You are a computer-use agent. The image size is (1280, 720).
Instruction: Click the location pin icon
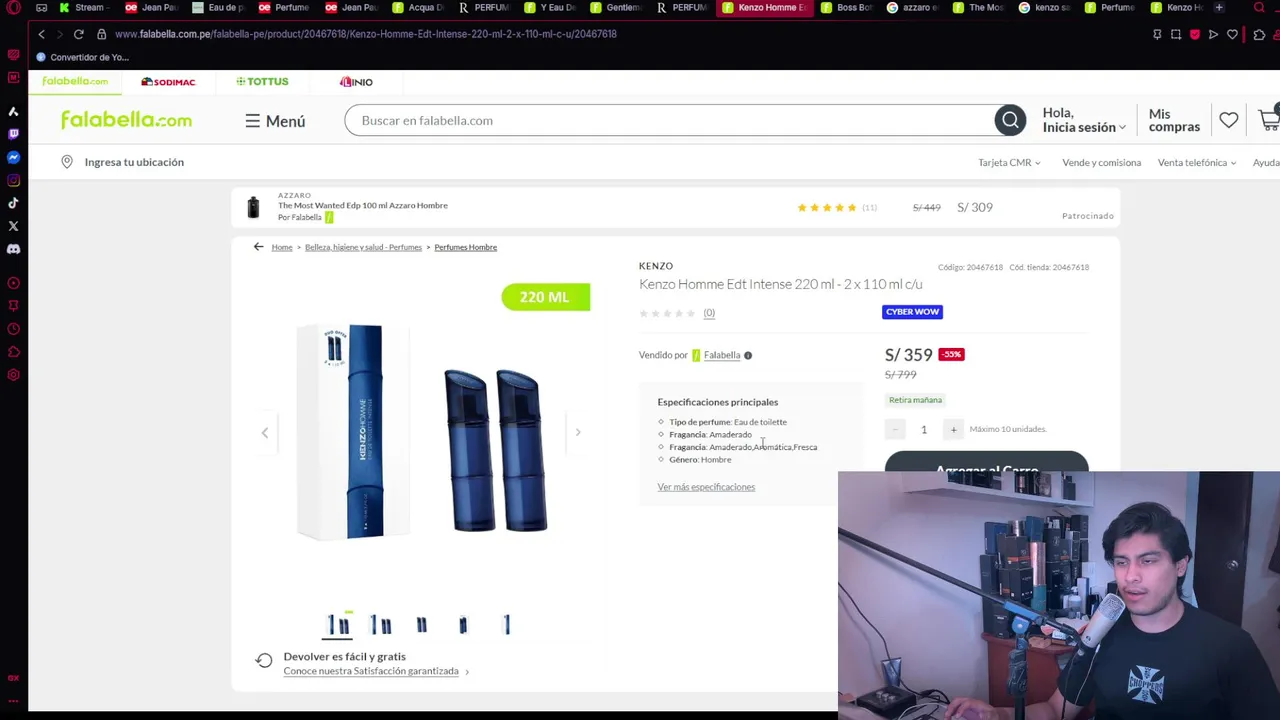[67, 162]
